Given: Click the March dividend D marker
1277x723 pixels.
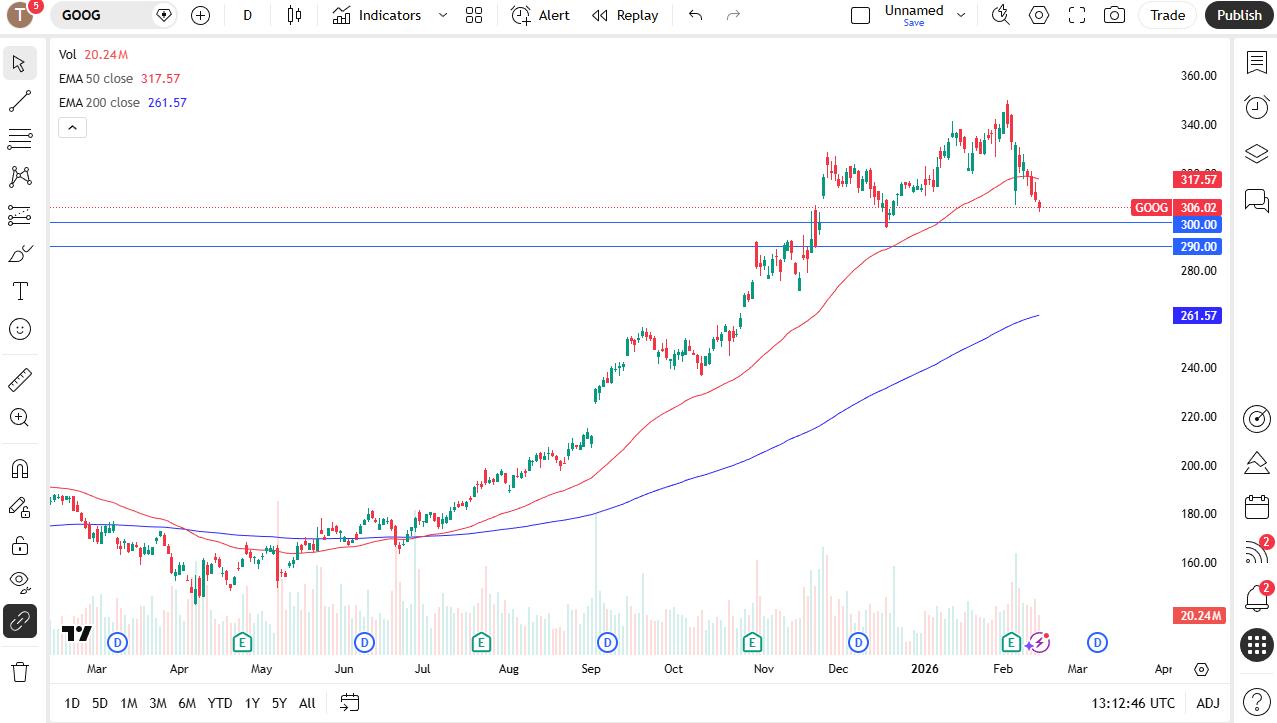Looking at the screenshot, I should (x=1097, y=642).
